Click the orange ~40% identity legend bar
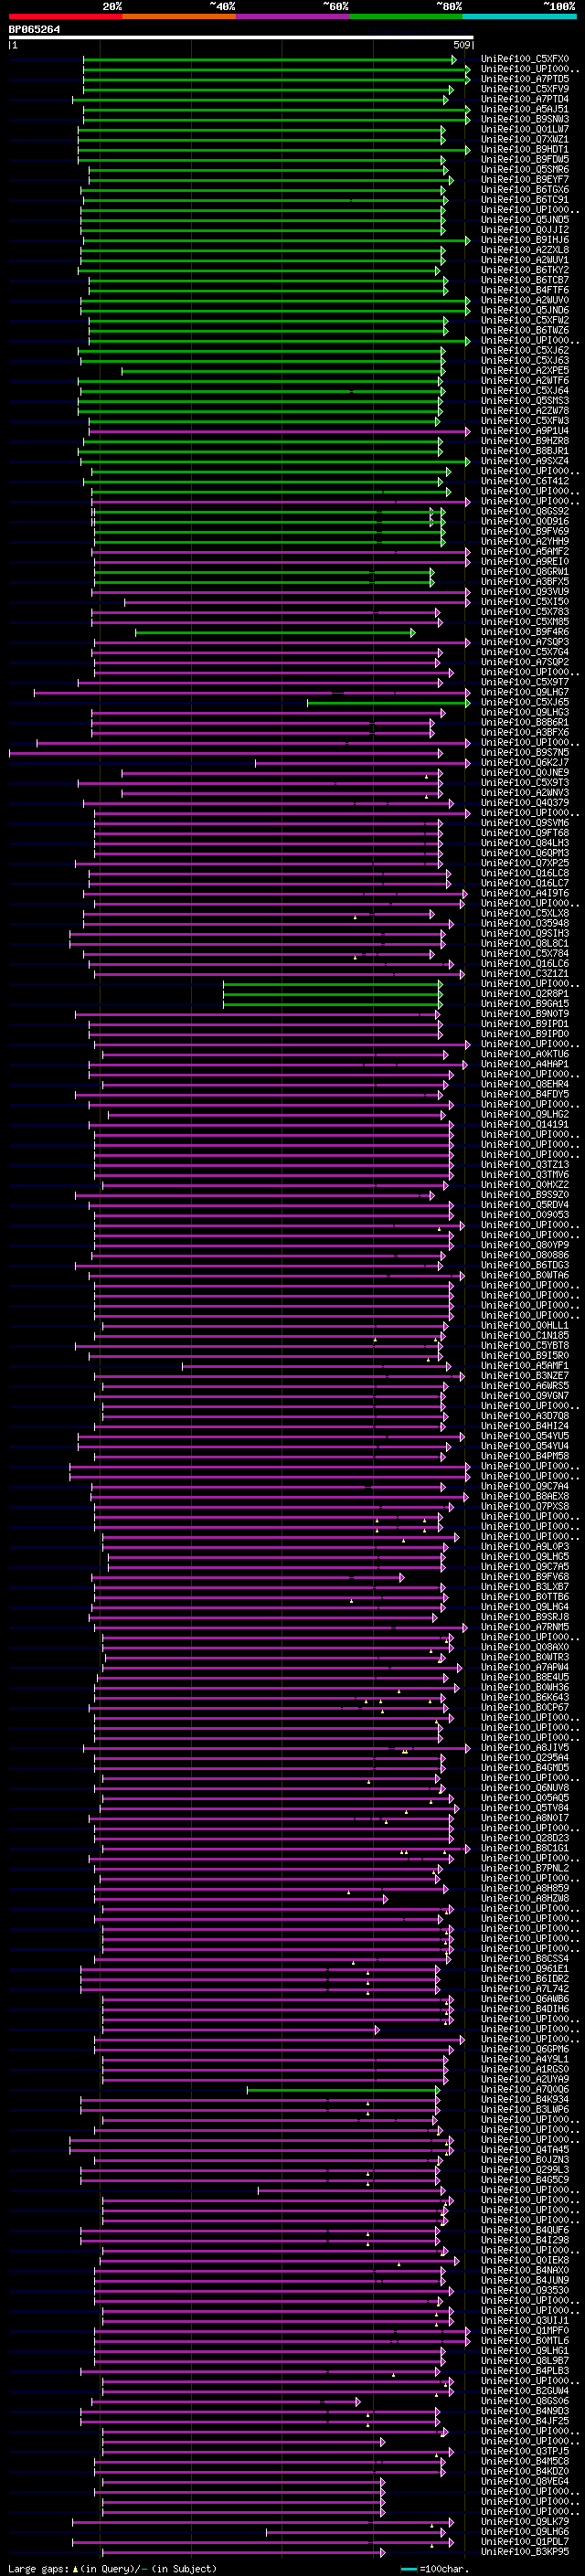585x2576 pixels. click(179, 16)
